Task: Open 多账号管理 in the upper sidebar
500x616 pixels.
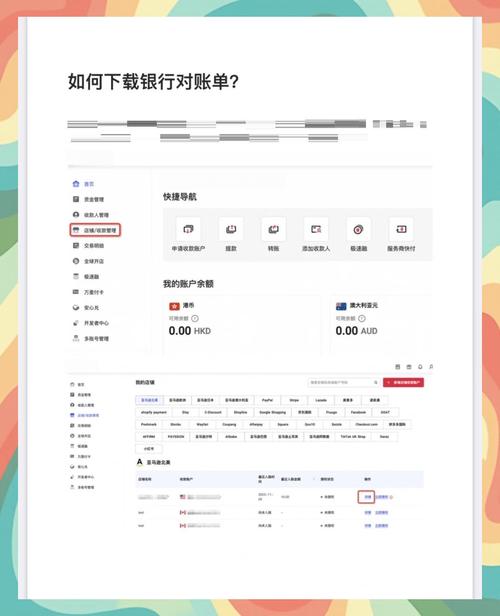Action: point(91,339)
